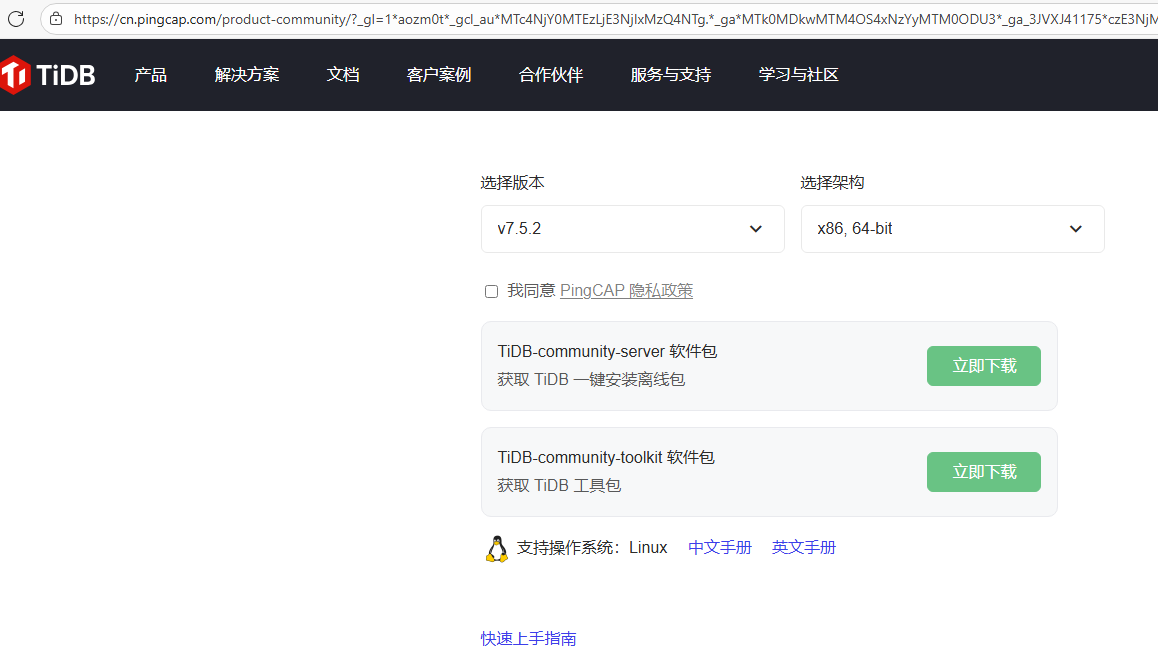Open the 客户案例 menu
Image resolution: width=1158 pixels, height=652 pixels.
click(439, 75)
